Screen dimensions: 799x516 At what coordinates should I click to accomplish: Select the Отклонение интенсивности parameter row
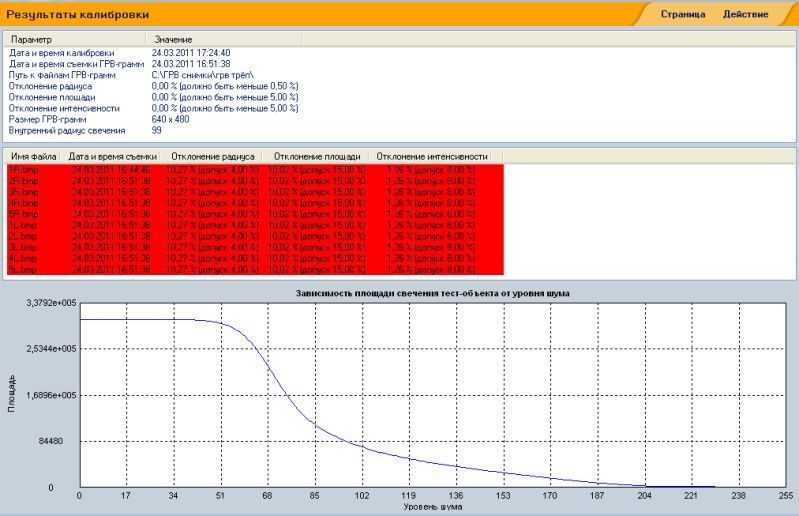click(154, 108)
